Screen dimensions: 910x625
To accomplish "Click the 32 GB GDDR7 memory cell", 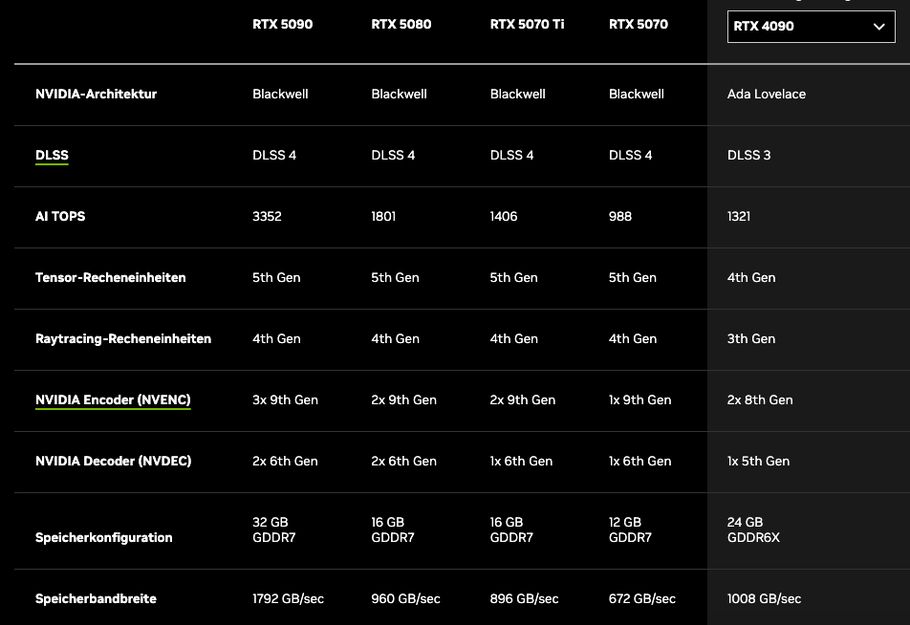I will (273, 530).
